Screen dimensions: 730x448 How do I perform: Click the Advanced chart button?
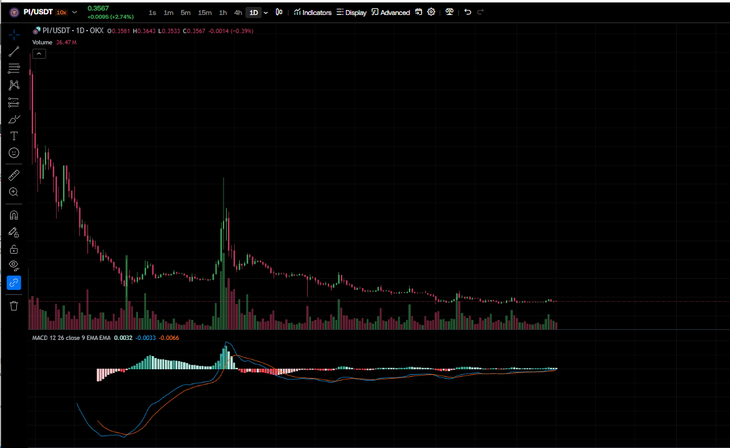390,13
